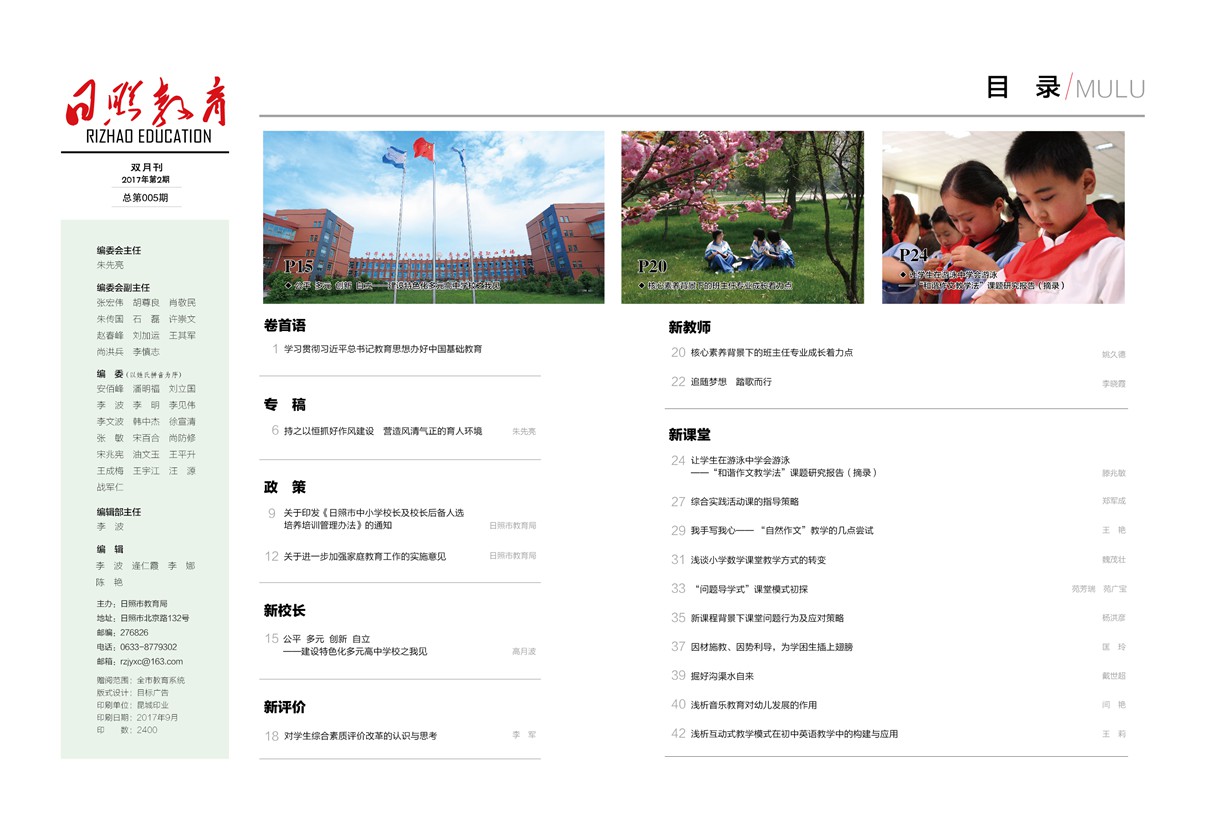Screen dimensions: 1209x826
Task: Click the address line 日照市北京路132号
Action: (155, 618)
